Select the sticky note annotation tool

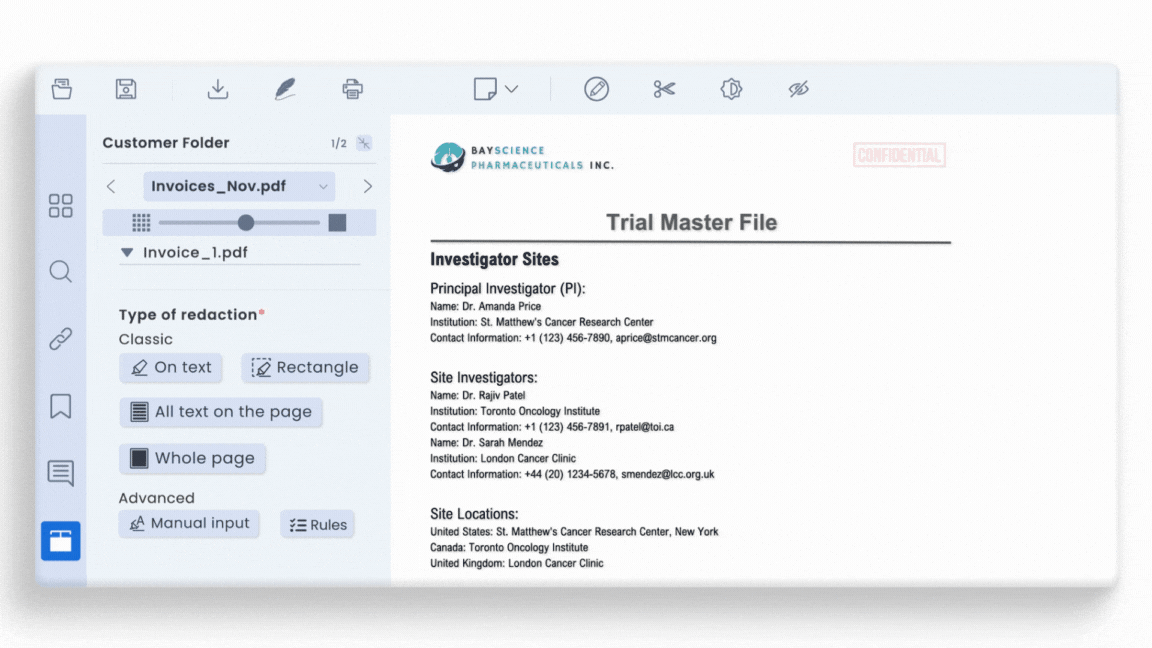tap(485, 89)
